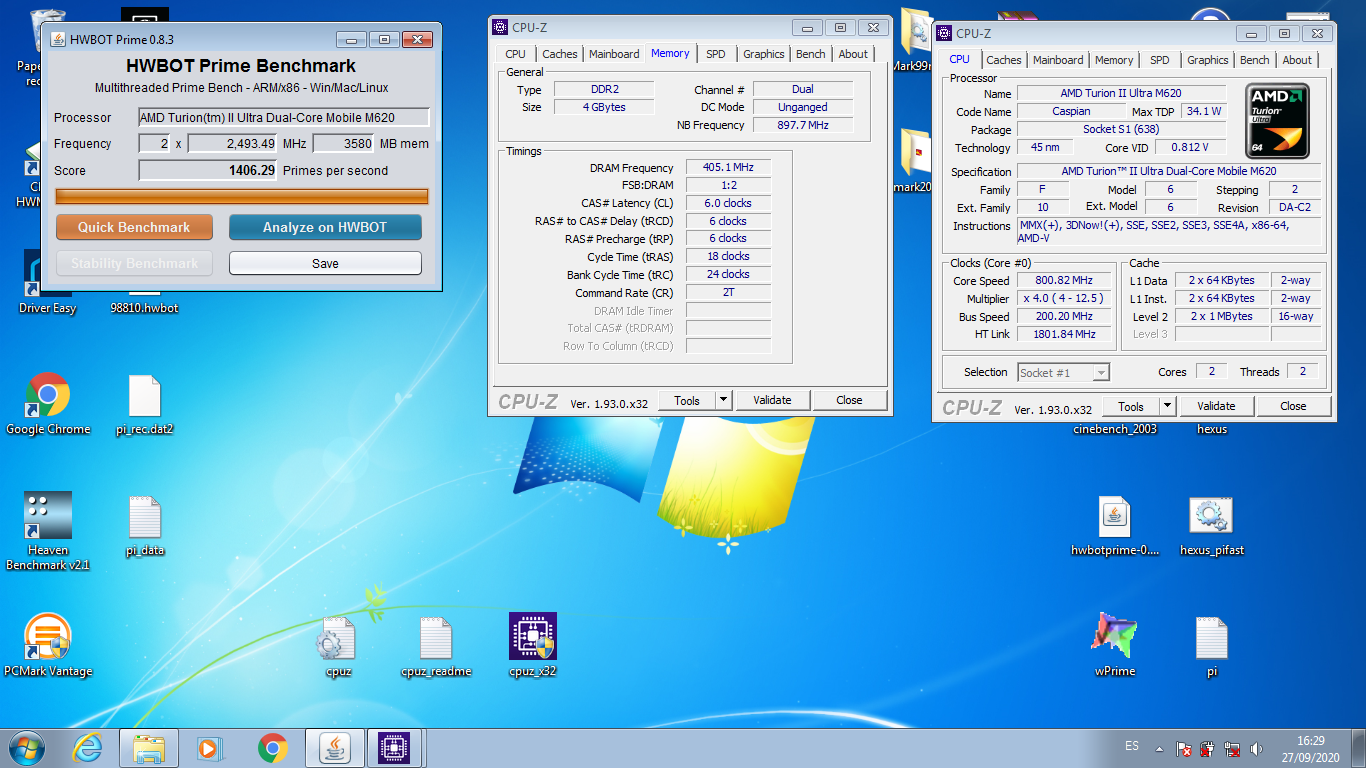Switch to Memory tab in right CPU-Z window
The height and width of the screenshot is (768, 1366).
[x=1114, y=60]
